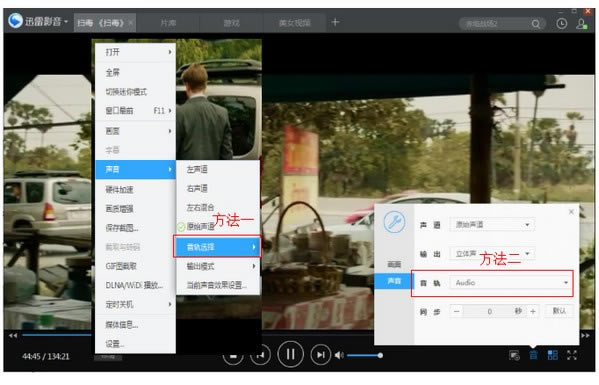Skip to previous video
Screen dimensions: 599x385
click(x=260, y=355)
